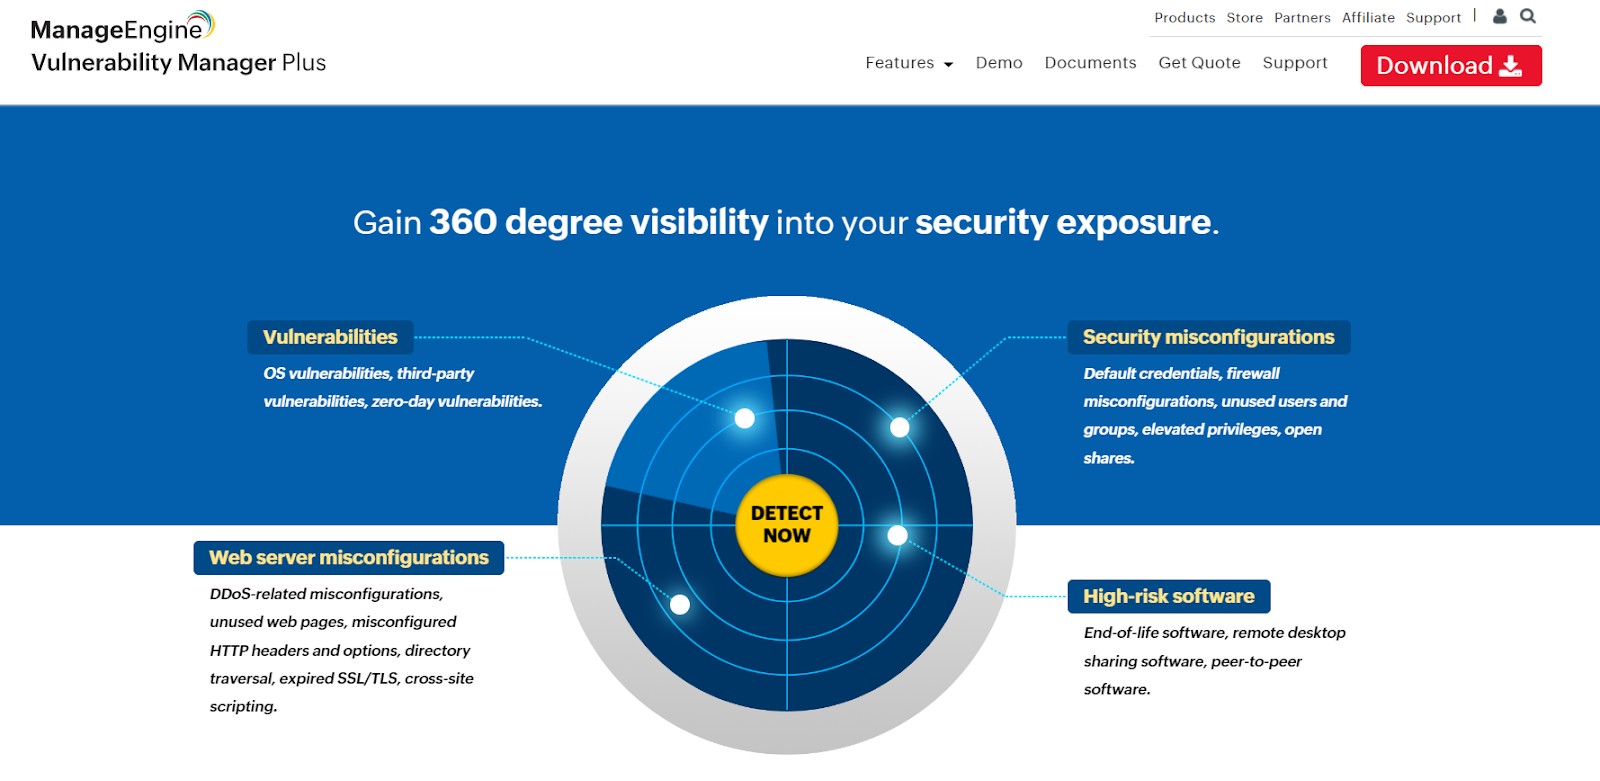The image size is (1600, 781).
Task: Open the search magnifier icon
Action: click(x=1528, y=16)
